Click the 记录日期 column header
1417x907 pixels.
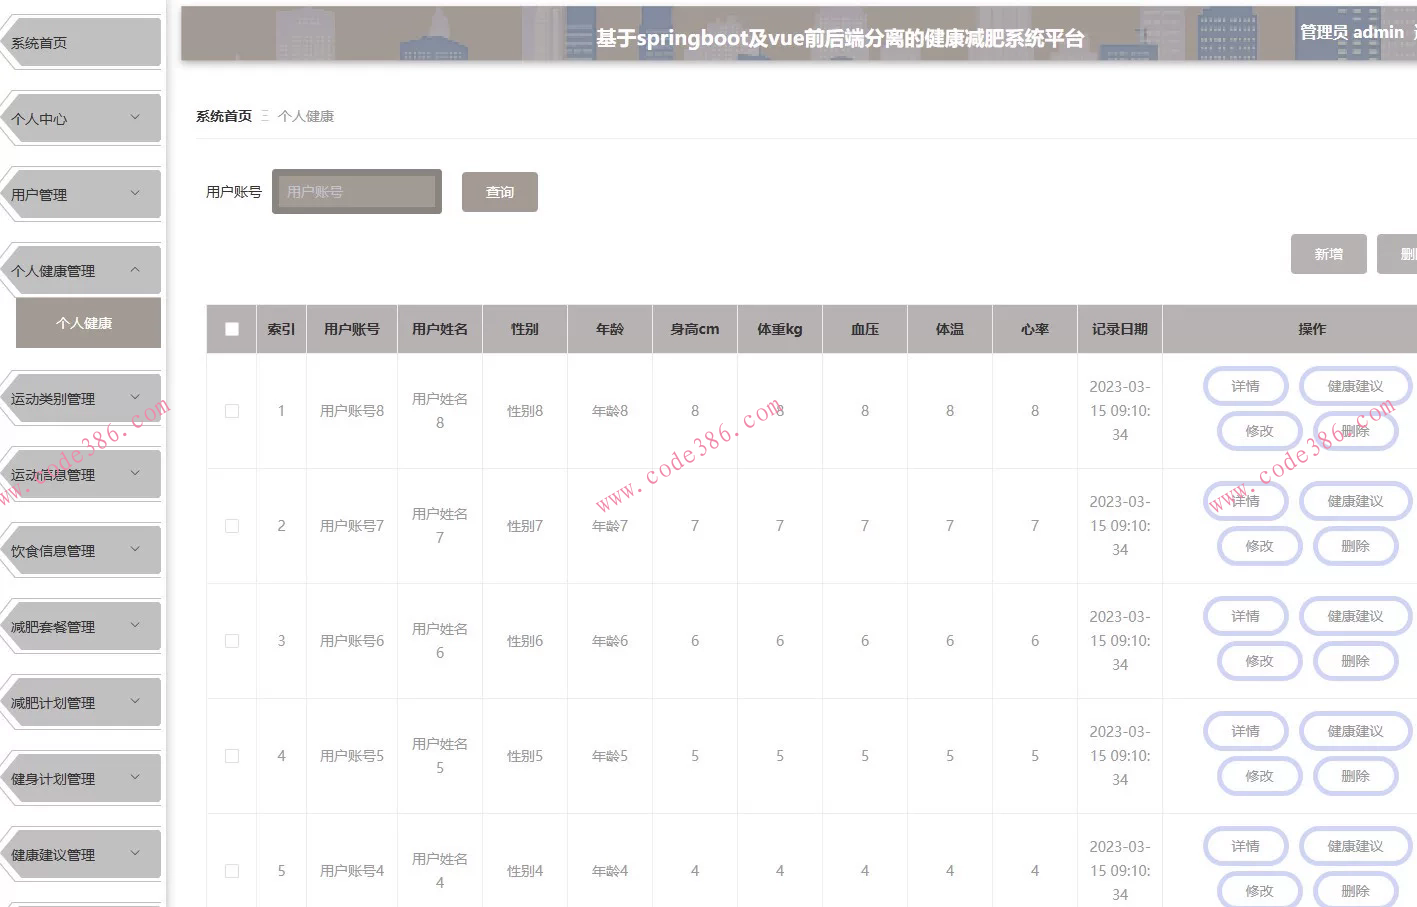[1120, 329]
